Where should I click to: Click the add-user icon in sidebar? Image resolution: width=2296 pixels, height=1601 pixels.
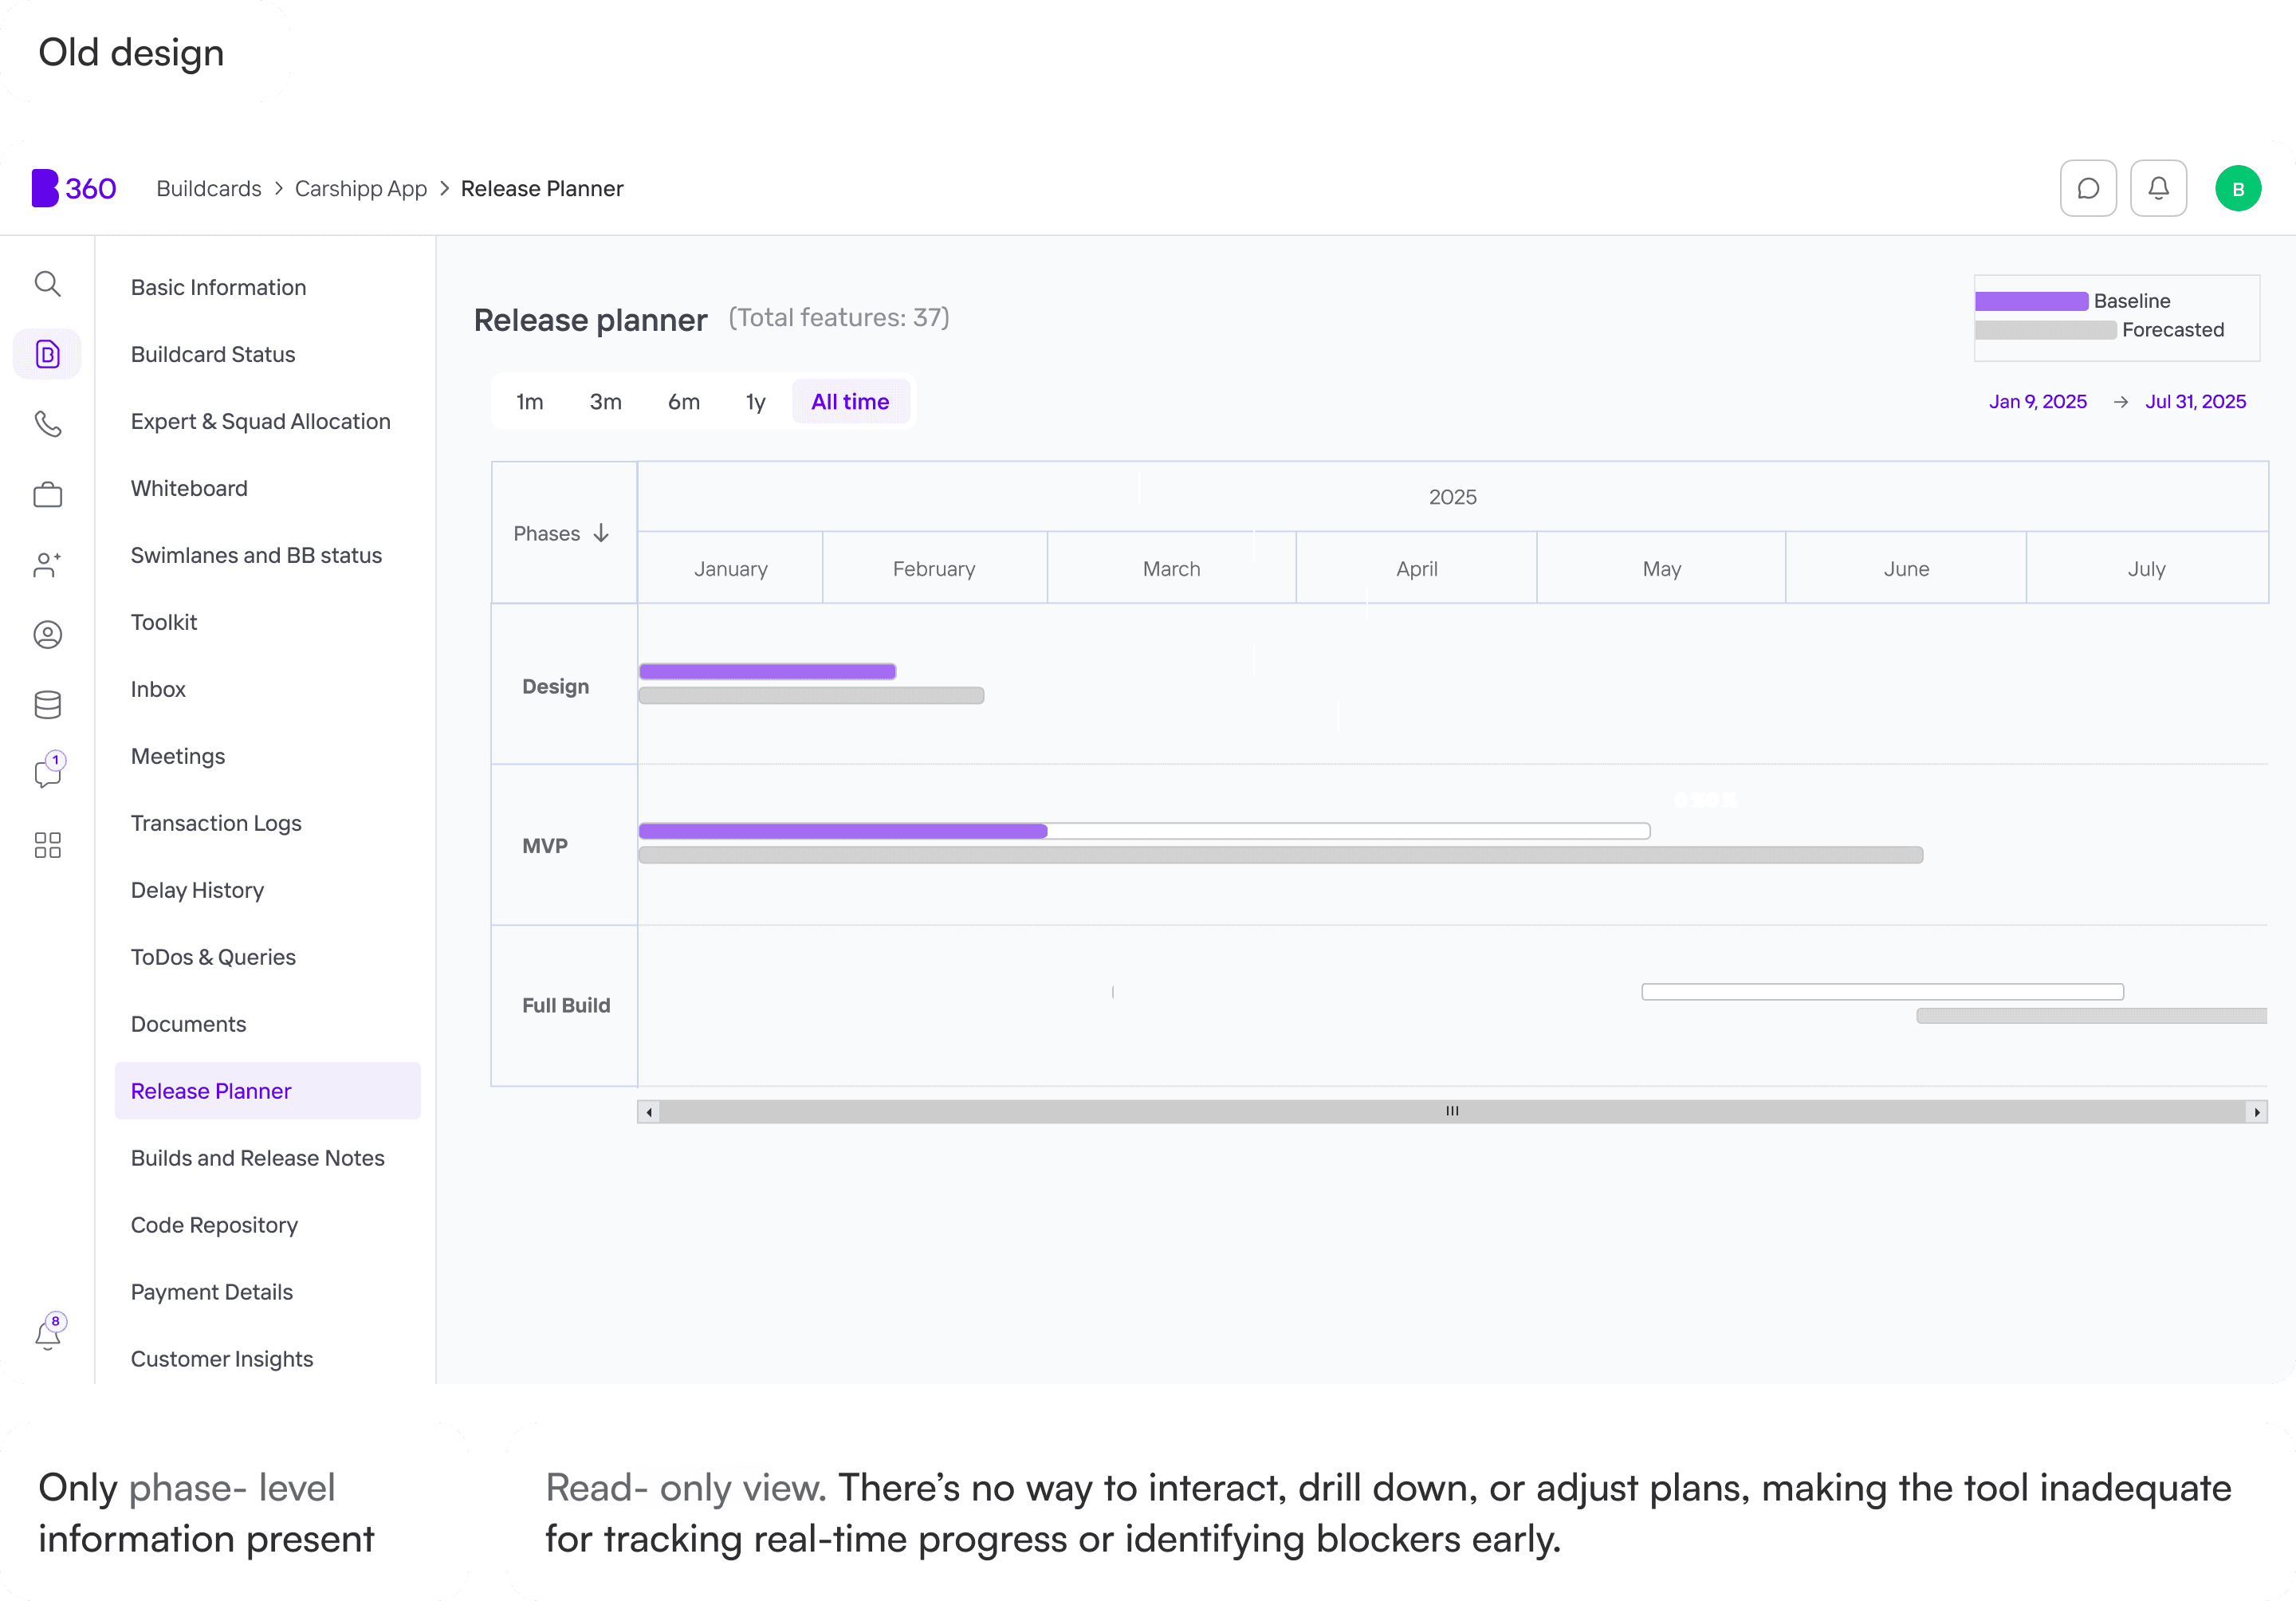point(47,564)
